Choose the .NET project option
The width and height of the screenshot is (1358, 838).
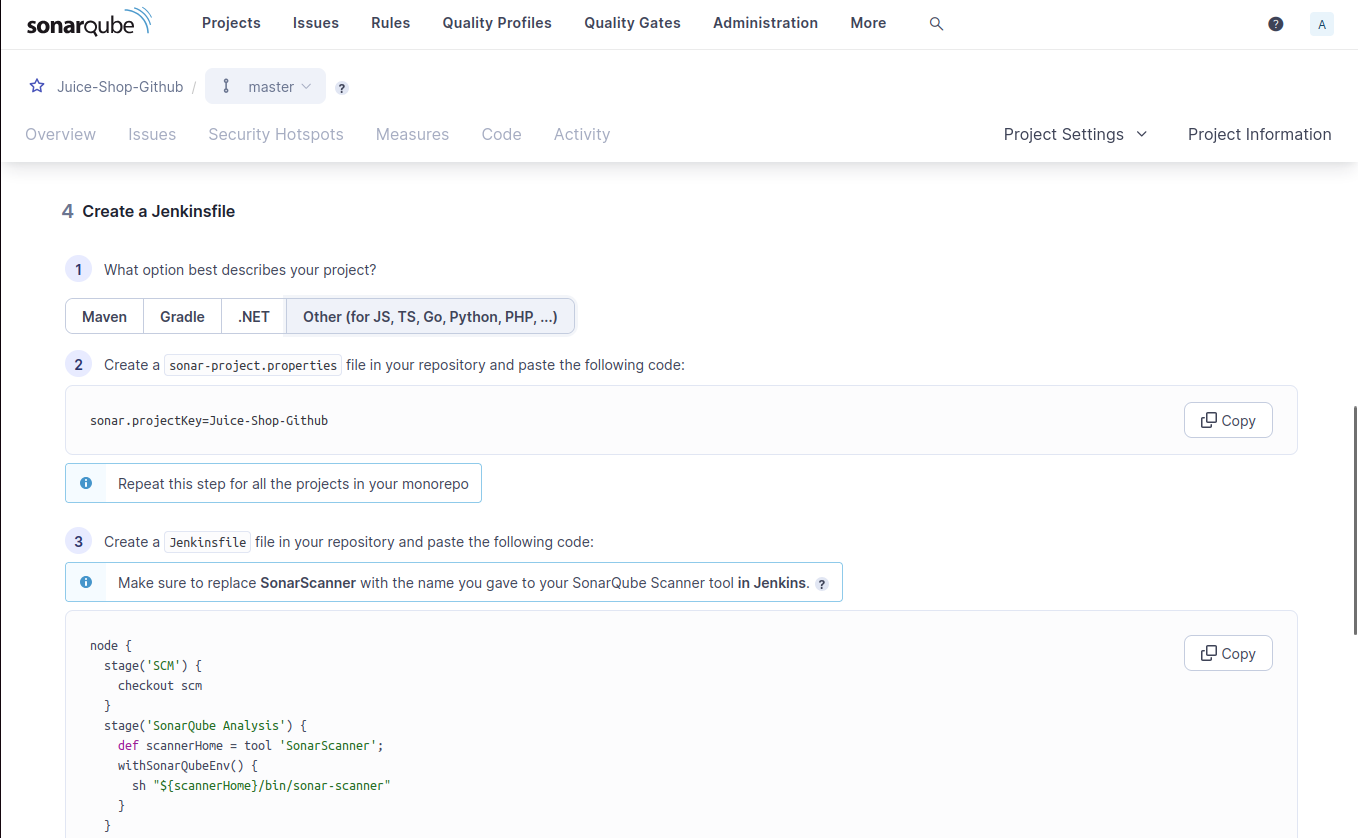(x=253, y=316)
